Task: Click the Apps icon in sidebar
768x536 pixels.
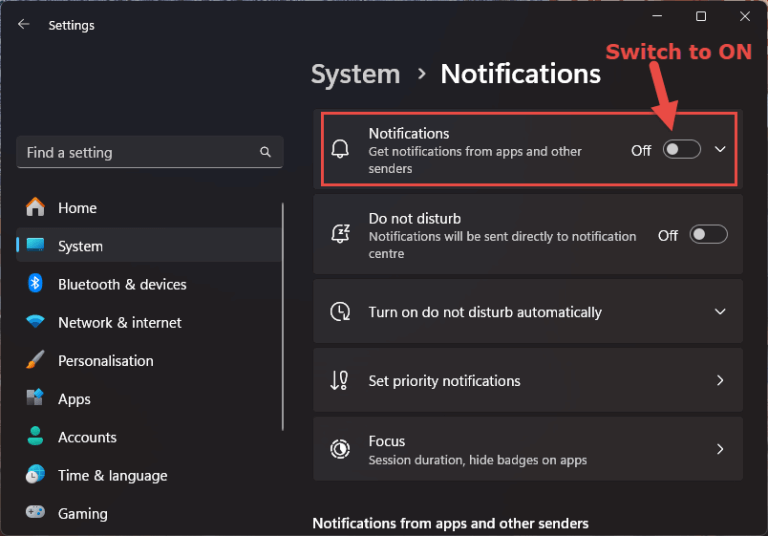Action: 35,398
